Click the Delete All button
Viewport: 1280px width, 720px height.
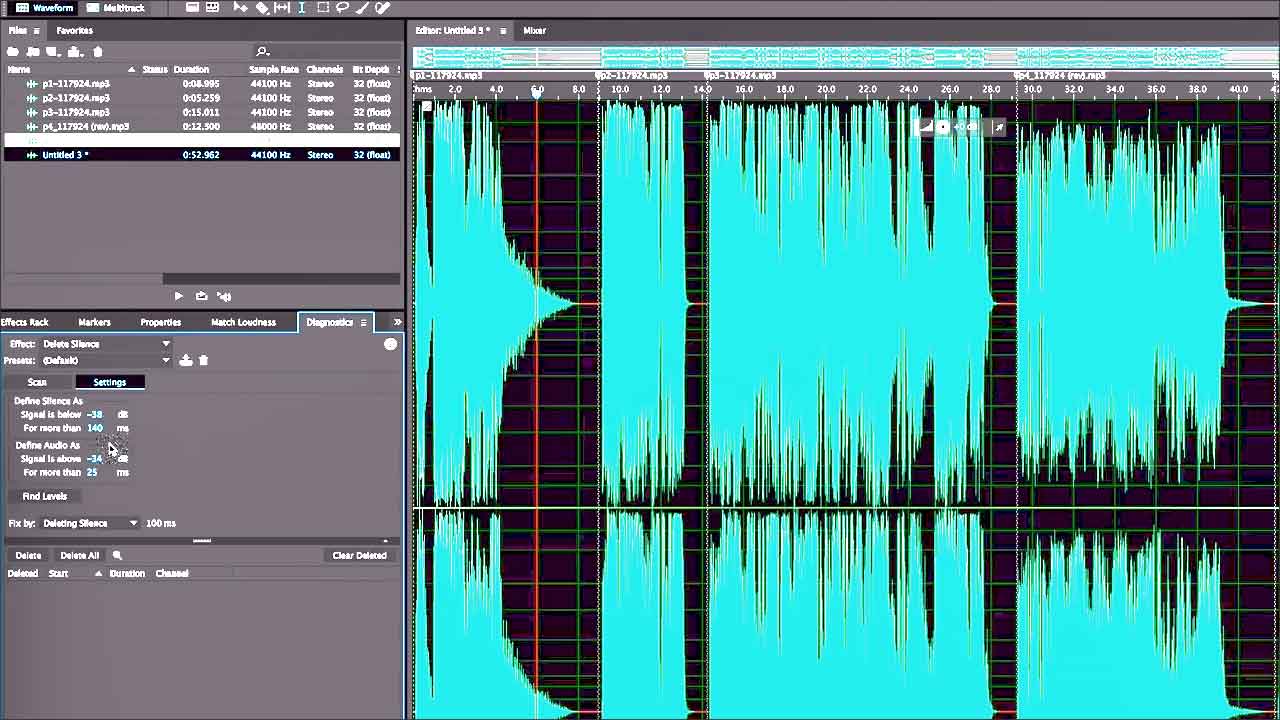pos(80,555)
